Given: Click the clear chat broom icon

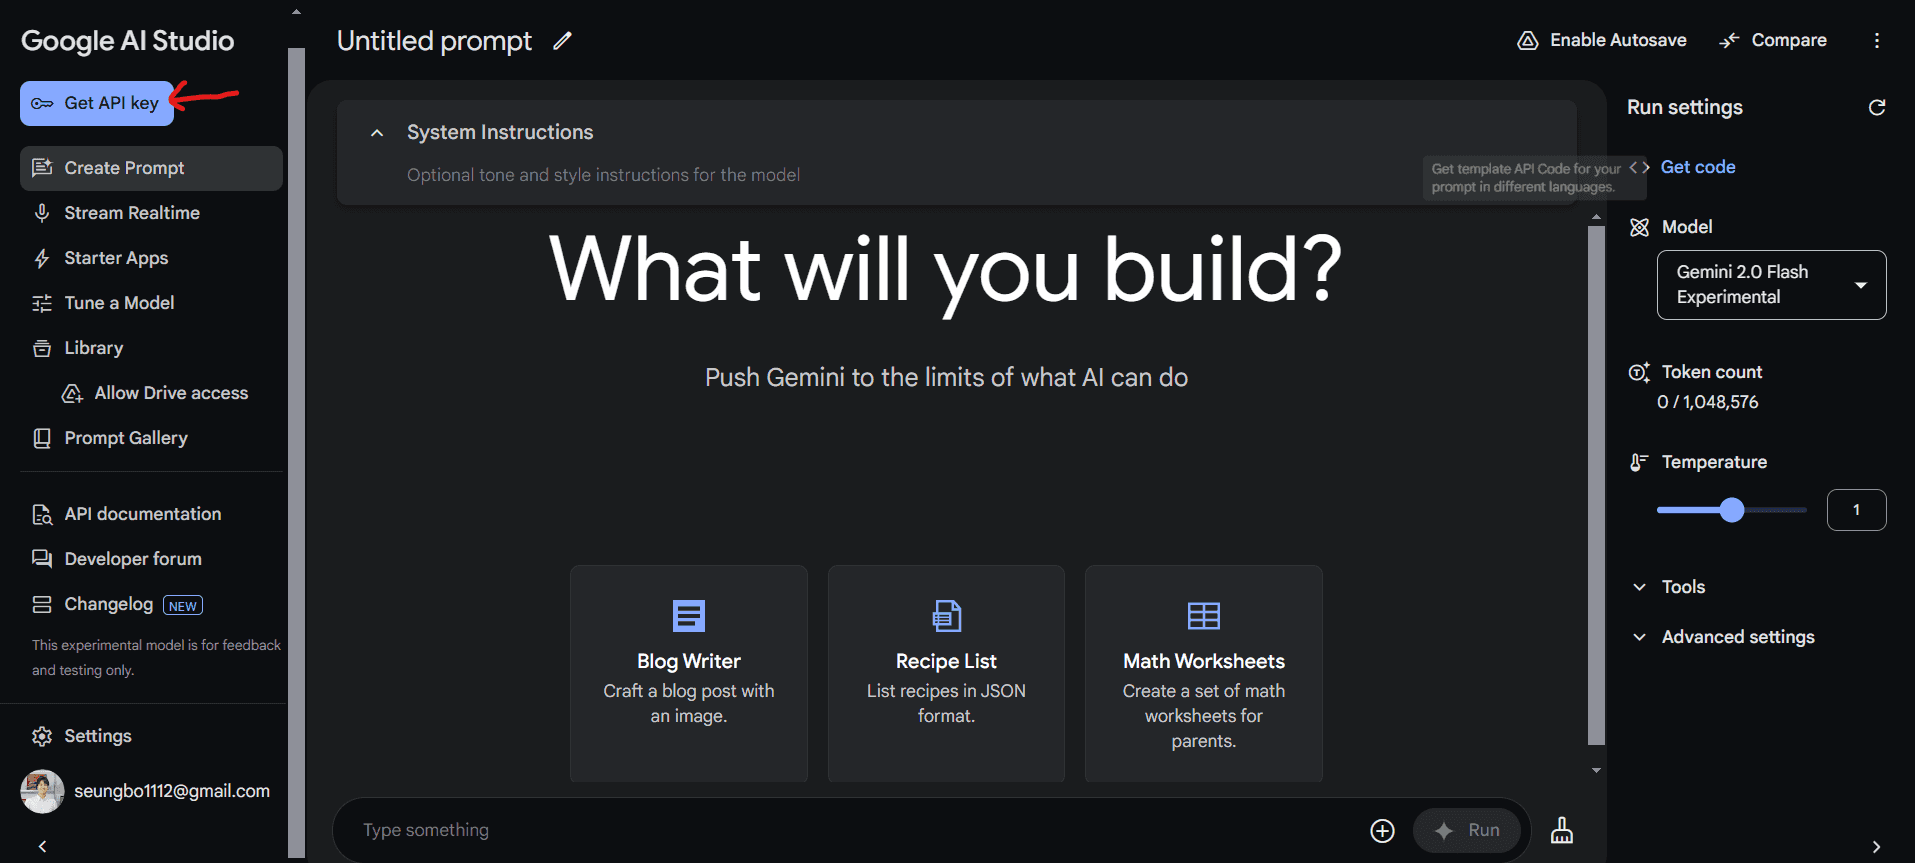Looking at the screenshot, I should pos(1561,830).
